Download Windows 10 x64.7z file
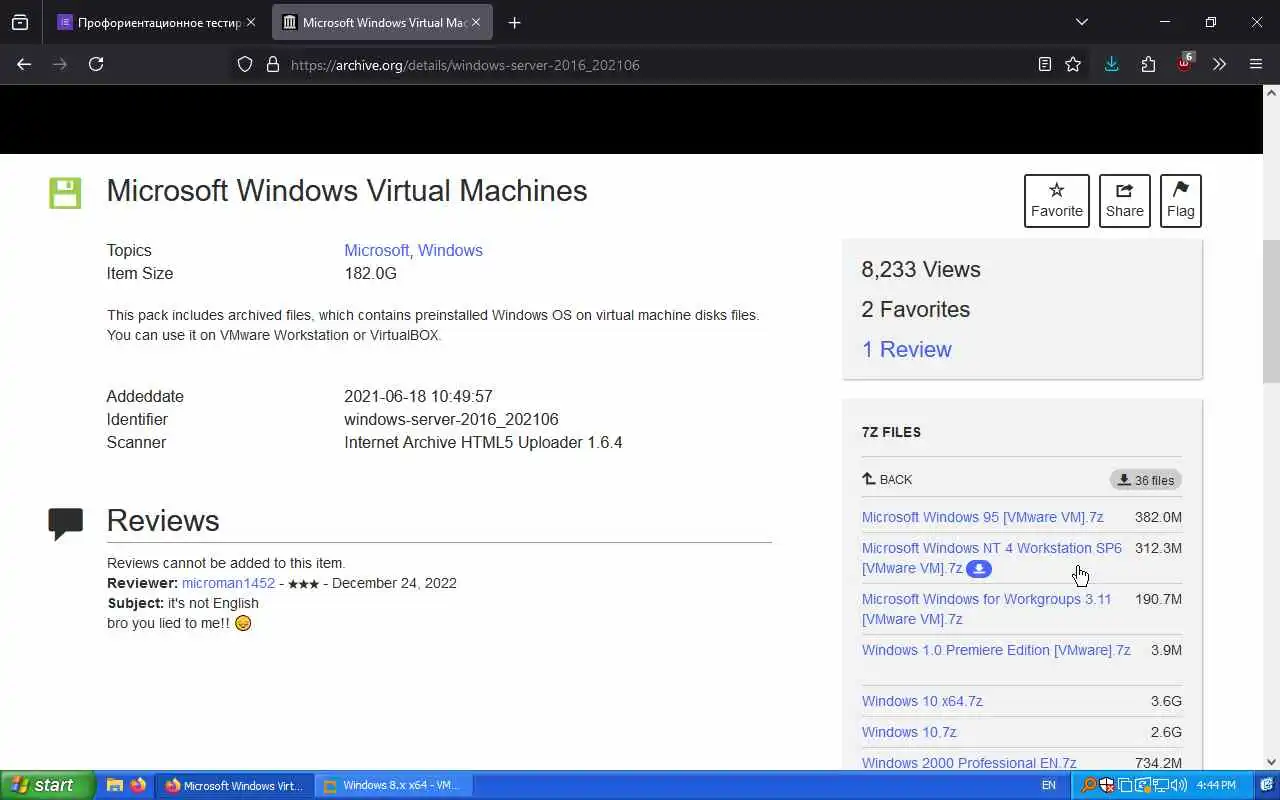The height and width of the screenshot is (800, 1280). pyautogui.click(x=922, y=701)
